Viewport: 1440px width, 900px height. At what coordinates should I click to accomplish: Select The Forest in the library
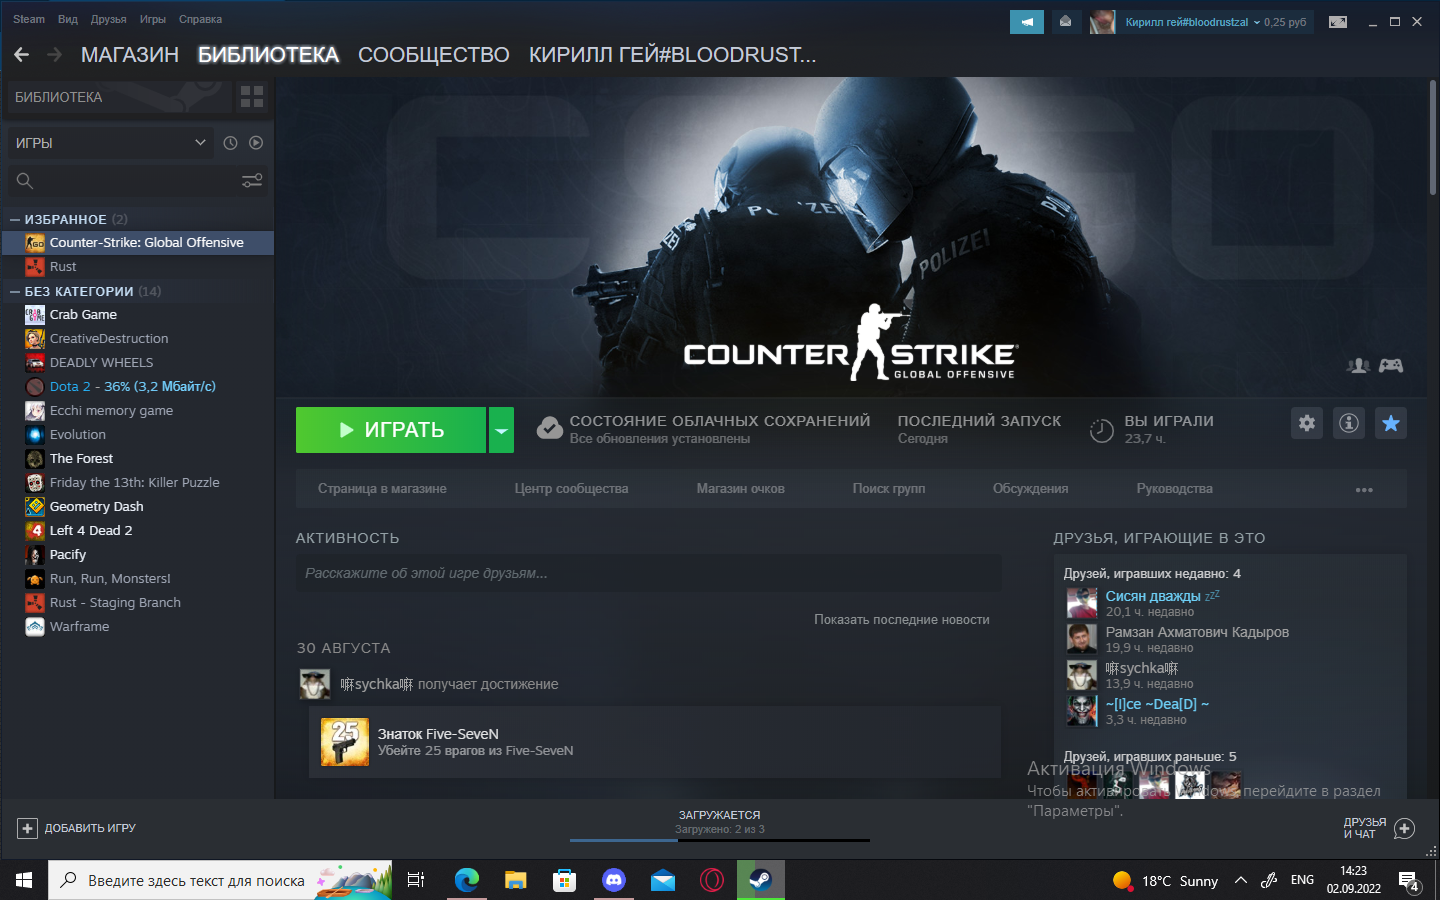point(137,459)
